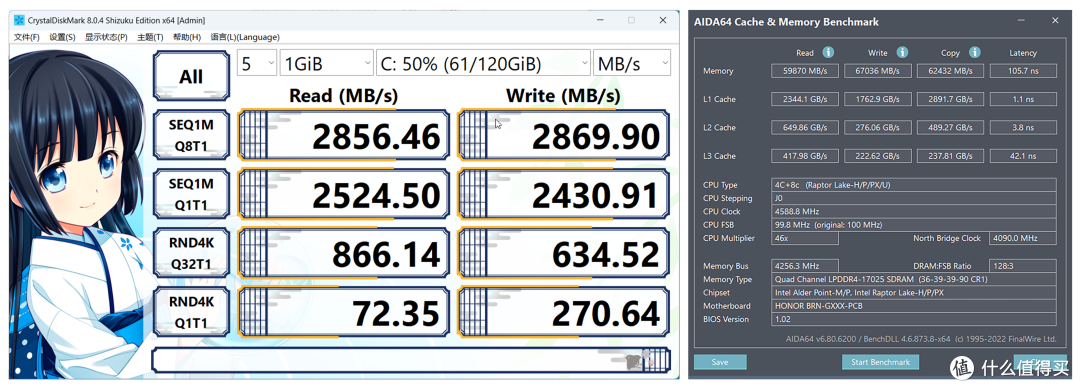Click L2 Cache latency value 3.8 ns

(1023, 127)
